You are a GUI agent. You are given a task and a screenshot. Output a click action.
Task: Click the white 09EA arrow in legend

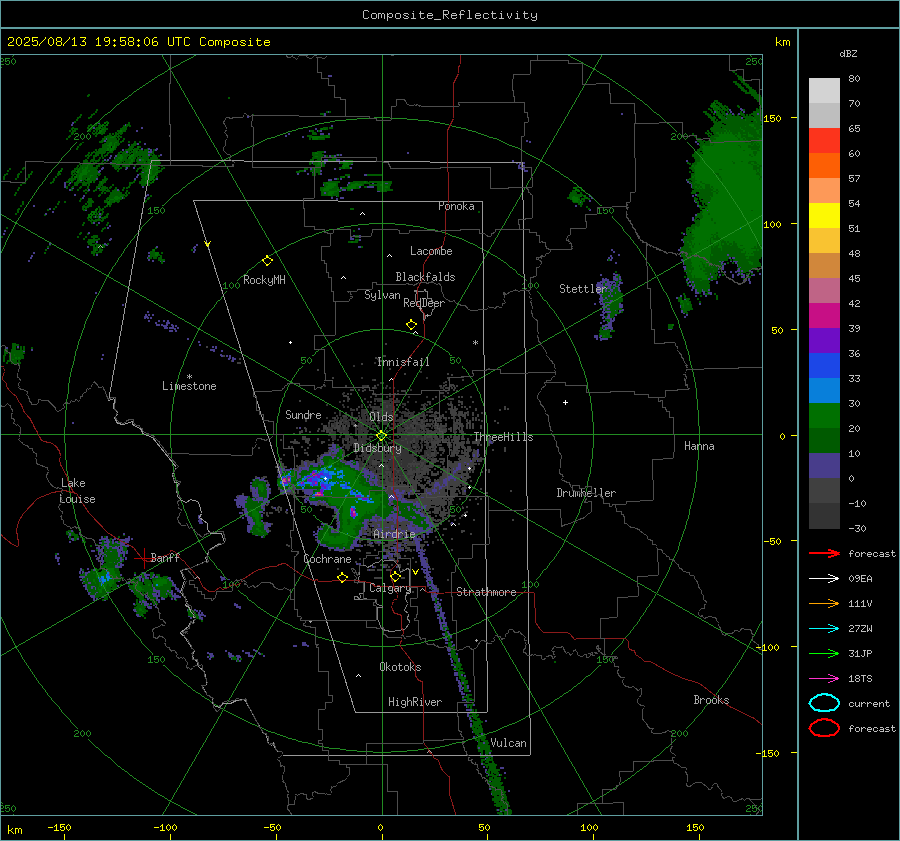point(824,579)
